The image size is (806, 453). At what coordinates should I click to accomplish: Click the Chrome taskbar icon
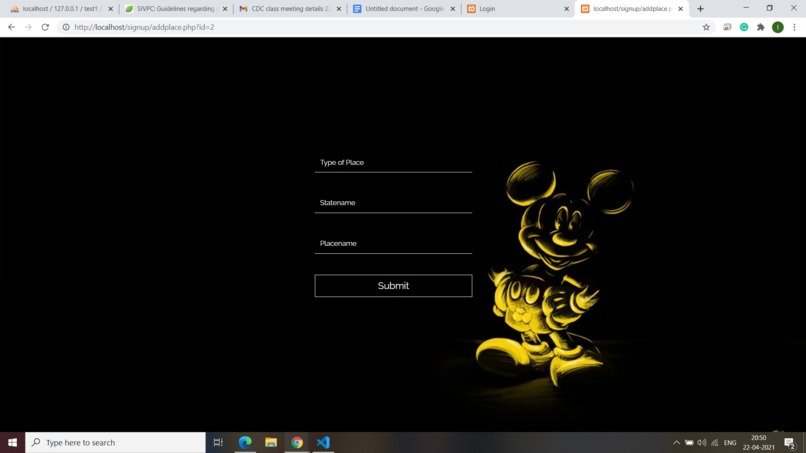(297, 442)
